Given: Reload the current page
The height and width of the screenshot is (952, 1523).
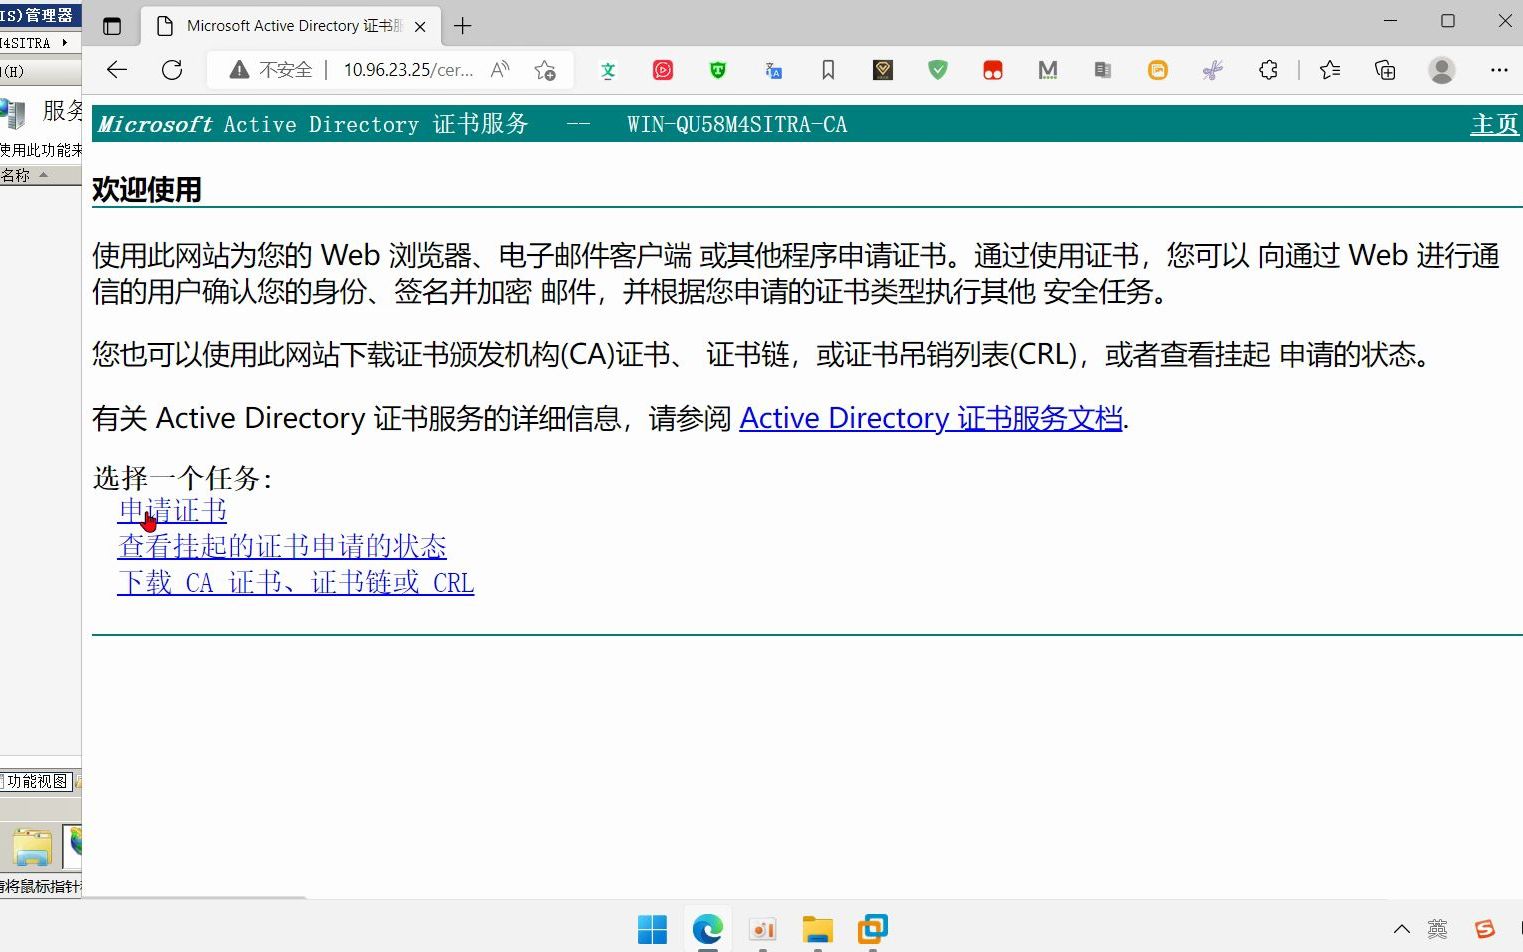Looking at the screenshot, I should 172,70.
